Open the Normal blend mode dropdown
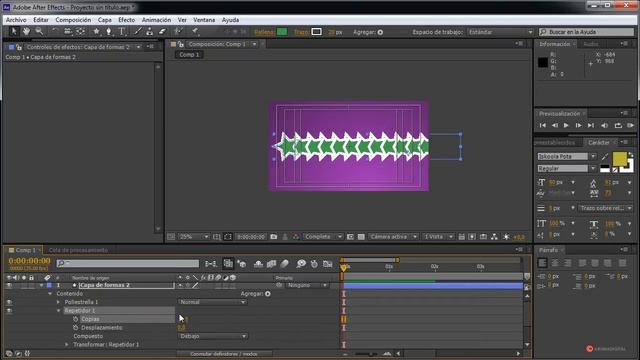 click(x=212, y=302)
